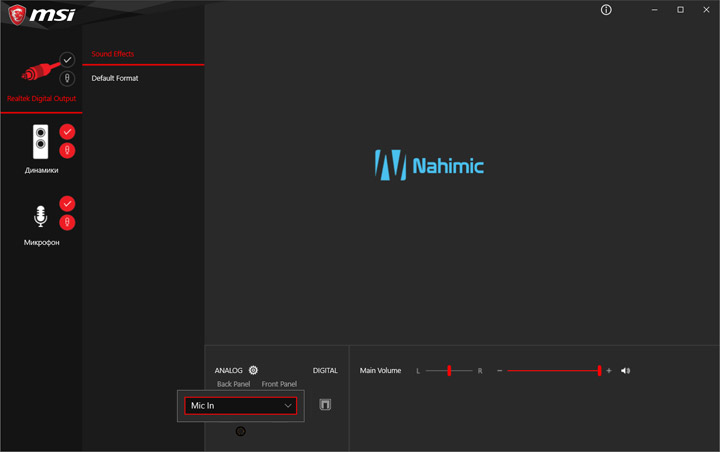Toggle Динамики default communication device
Screen dimensions: 720x452
67,150
